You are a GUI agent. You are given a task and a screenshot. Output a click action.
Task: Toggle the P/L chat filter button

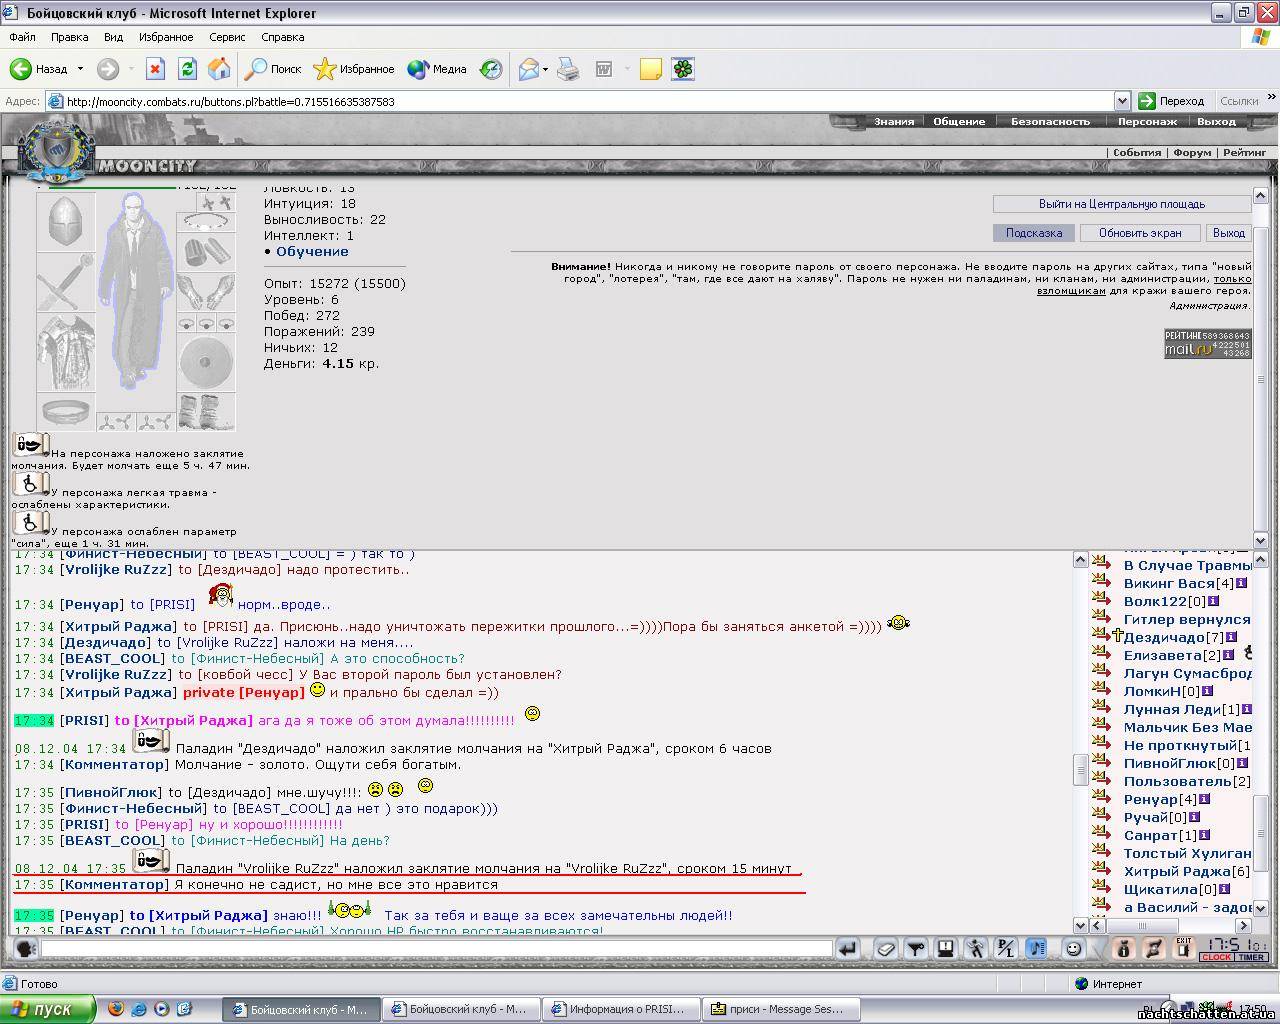click(1006, 948)
